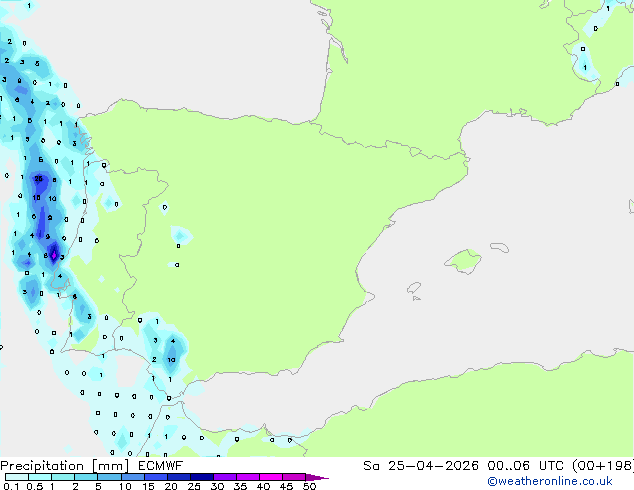Viewport: 634px width, 490px height.
Task: Click the Menorca island outline
Action: point(500,247)
